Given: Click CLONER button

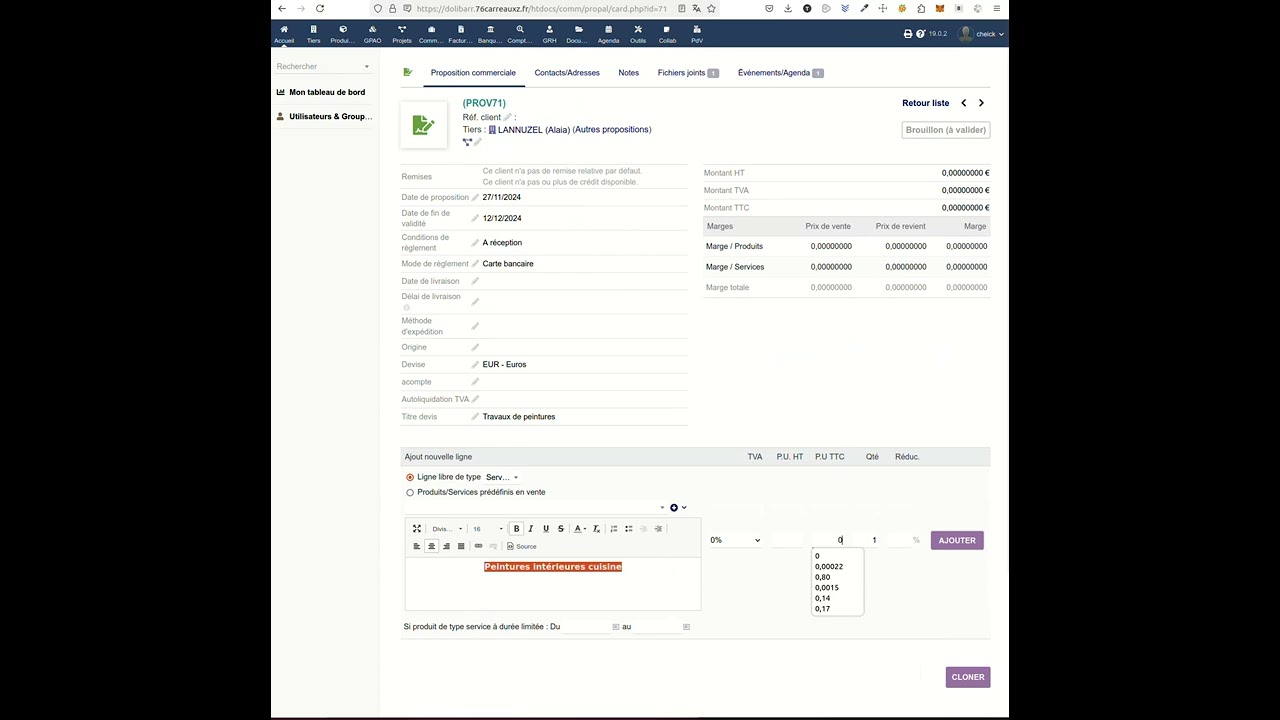Looking at the screenshot, I should [x=968, y=677].
